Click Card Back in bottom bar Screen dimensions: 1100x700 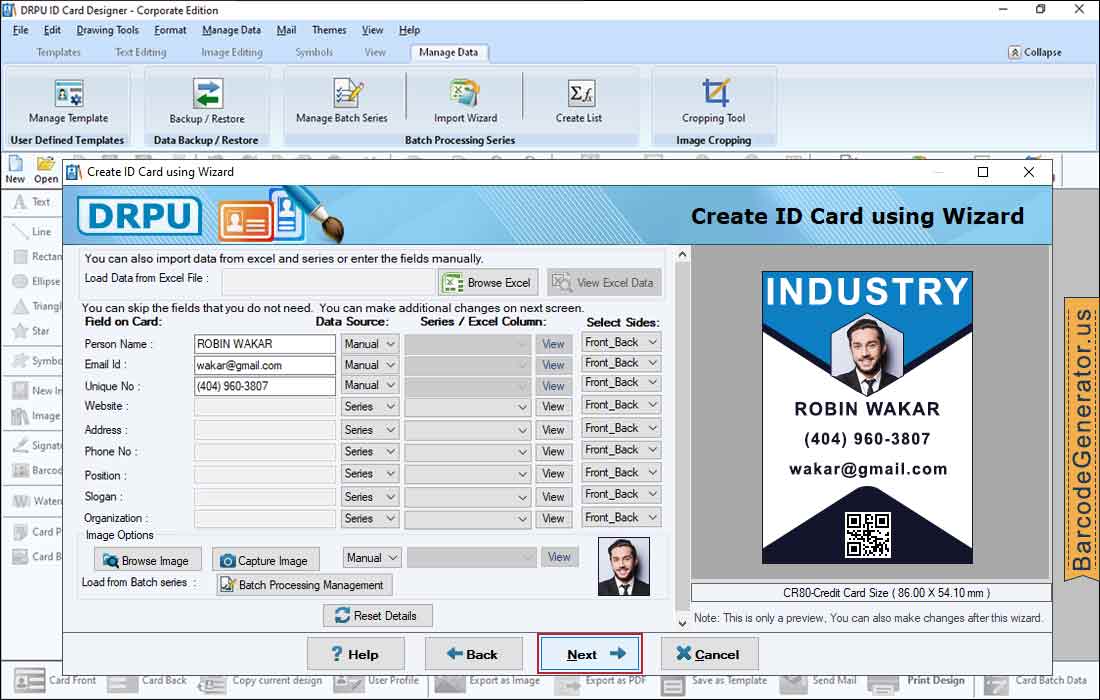(x=147, y=681)
